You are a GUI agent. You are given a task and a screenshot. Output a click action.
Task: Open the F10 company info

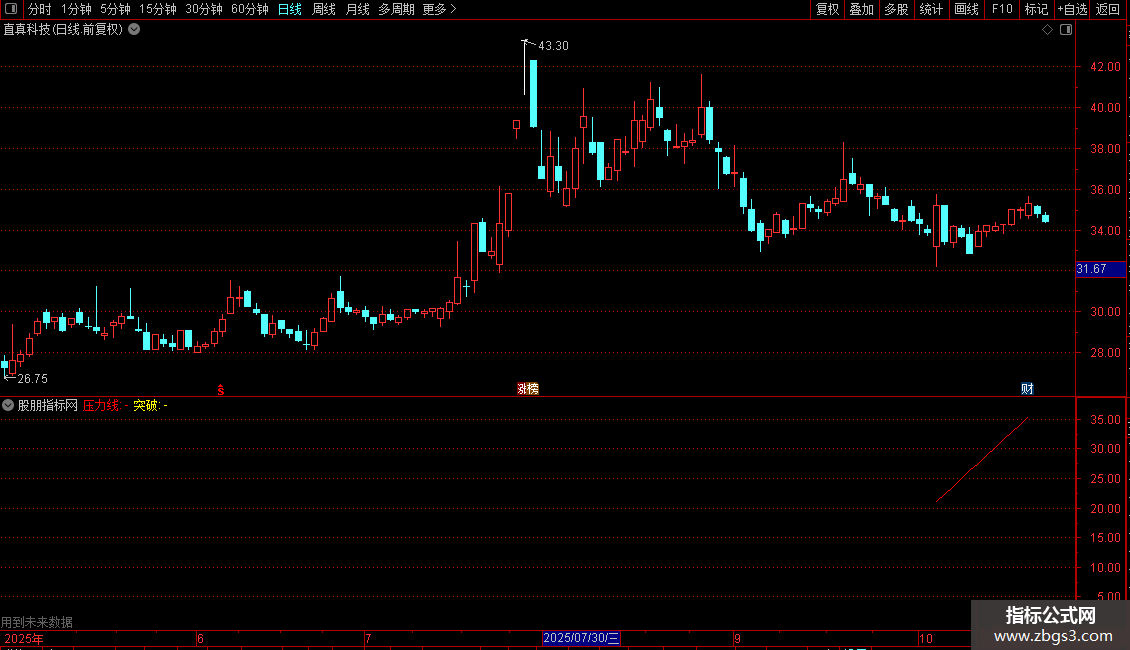1002,9
